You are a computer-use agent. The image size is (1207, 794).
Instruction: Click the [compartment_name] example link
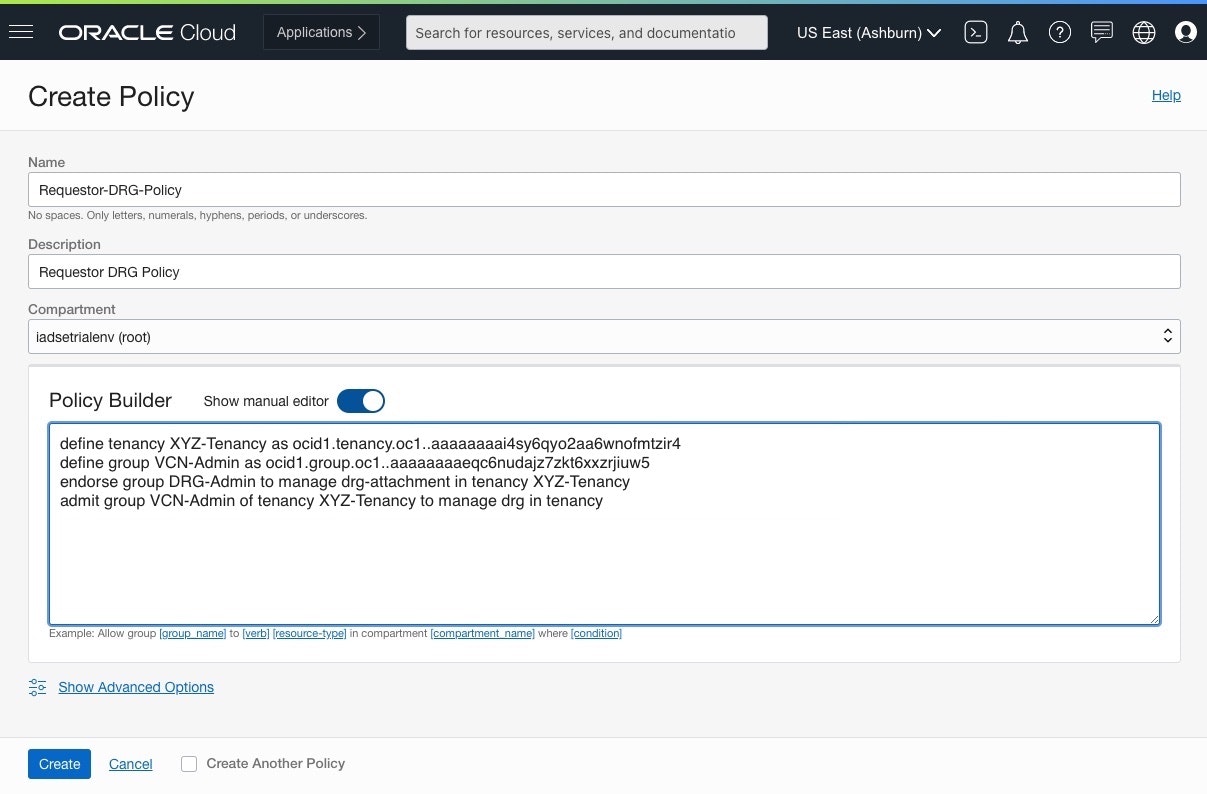(x=482, y=633)
